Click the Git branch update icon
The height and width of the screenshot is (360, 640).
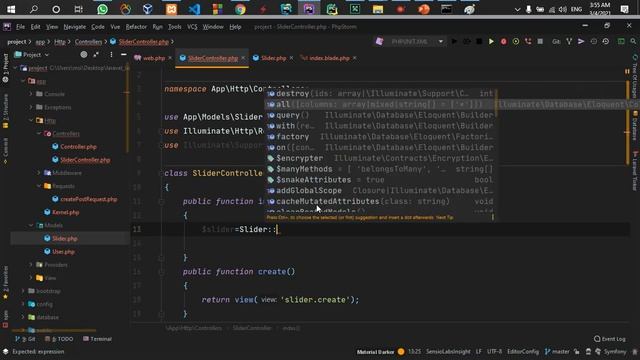point(569,42)
